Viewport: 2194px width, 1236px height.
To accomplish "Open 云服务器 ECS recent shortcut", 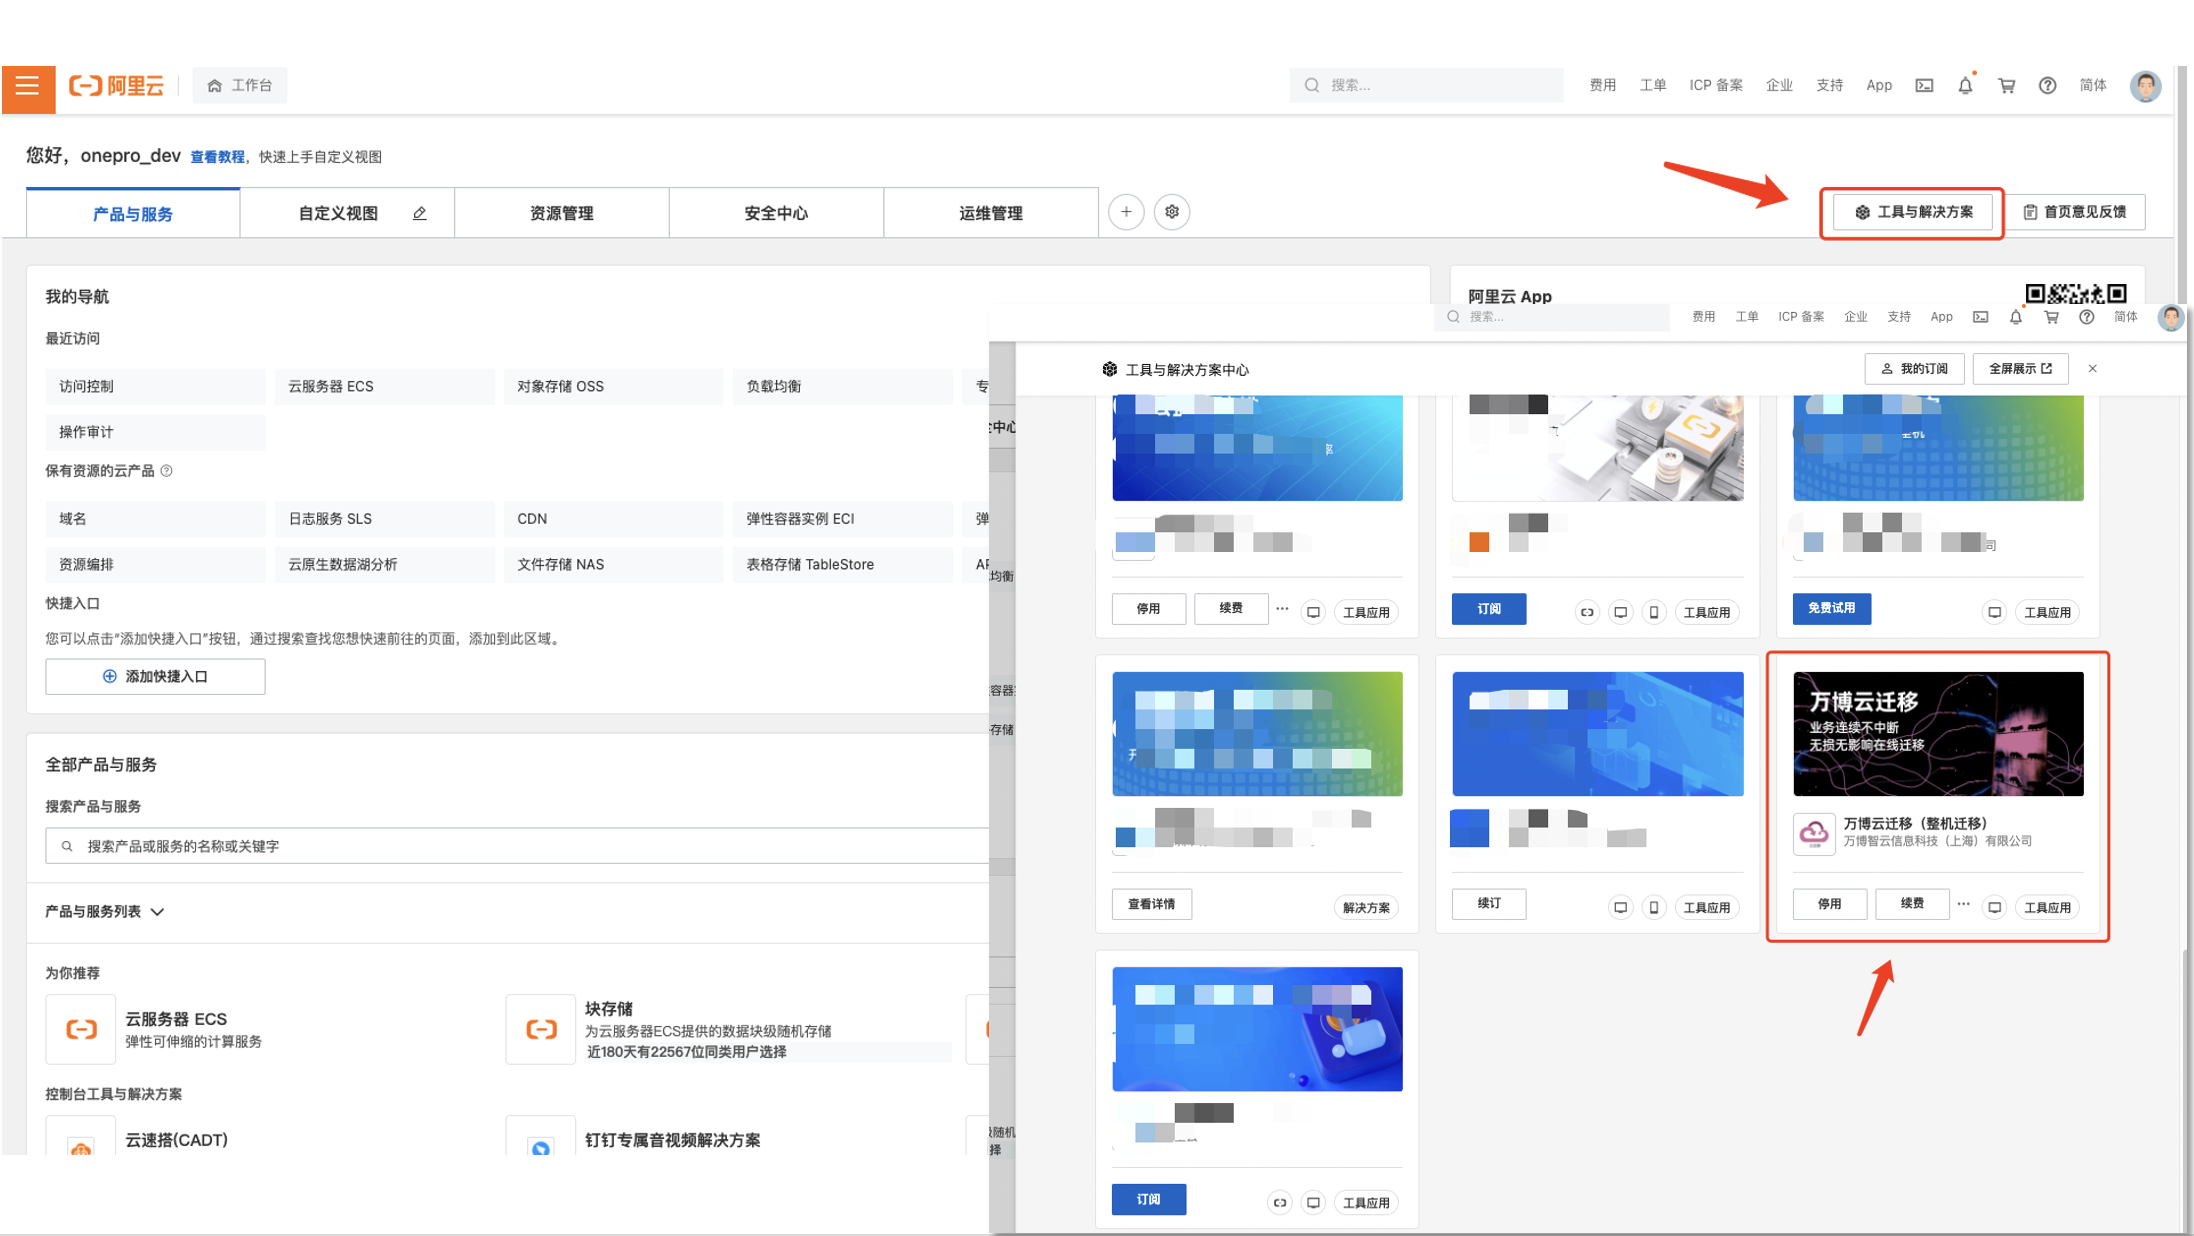I will (x=384, y=387).
